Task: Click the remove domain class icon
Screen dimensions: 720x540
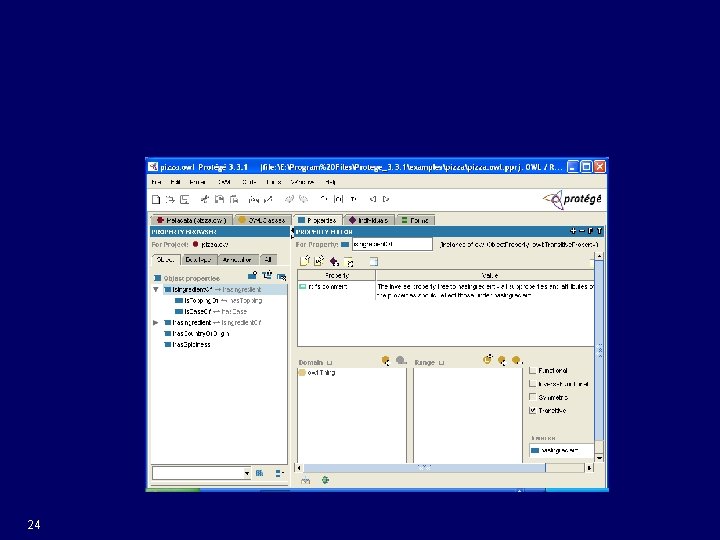Action: point(401,360)
